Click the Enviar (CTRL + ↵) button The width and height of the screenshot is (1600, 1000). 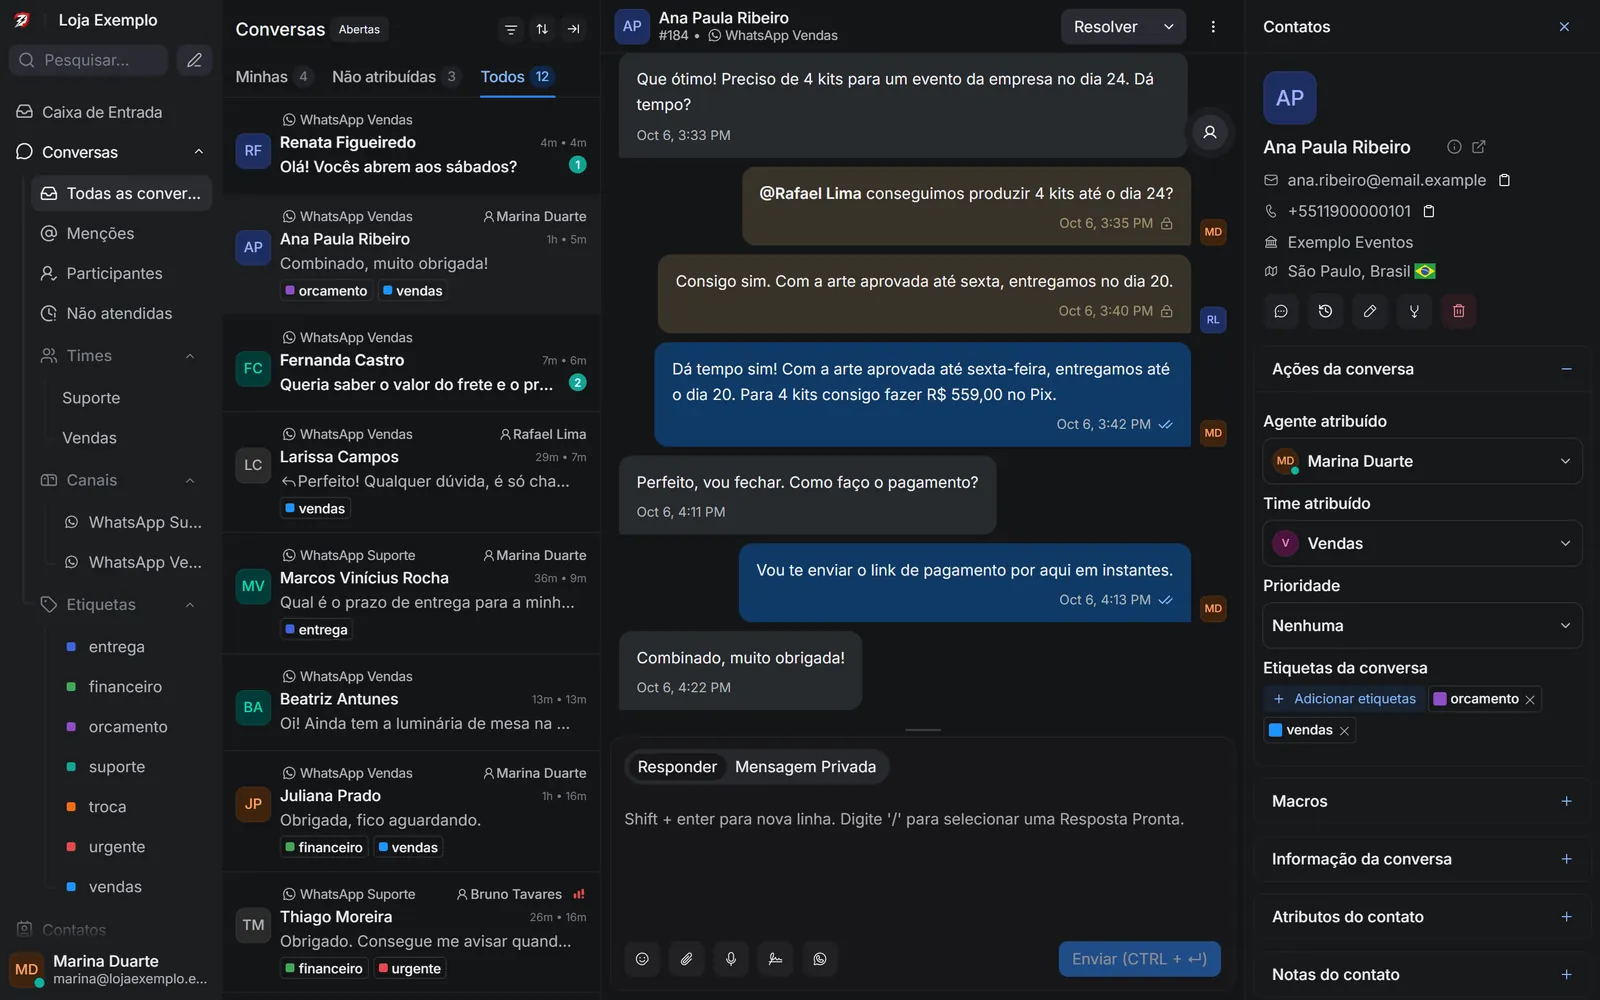[1139, 959]
